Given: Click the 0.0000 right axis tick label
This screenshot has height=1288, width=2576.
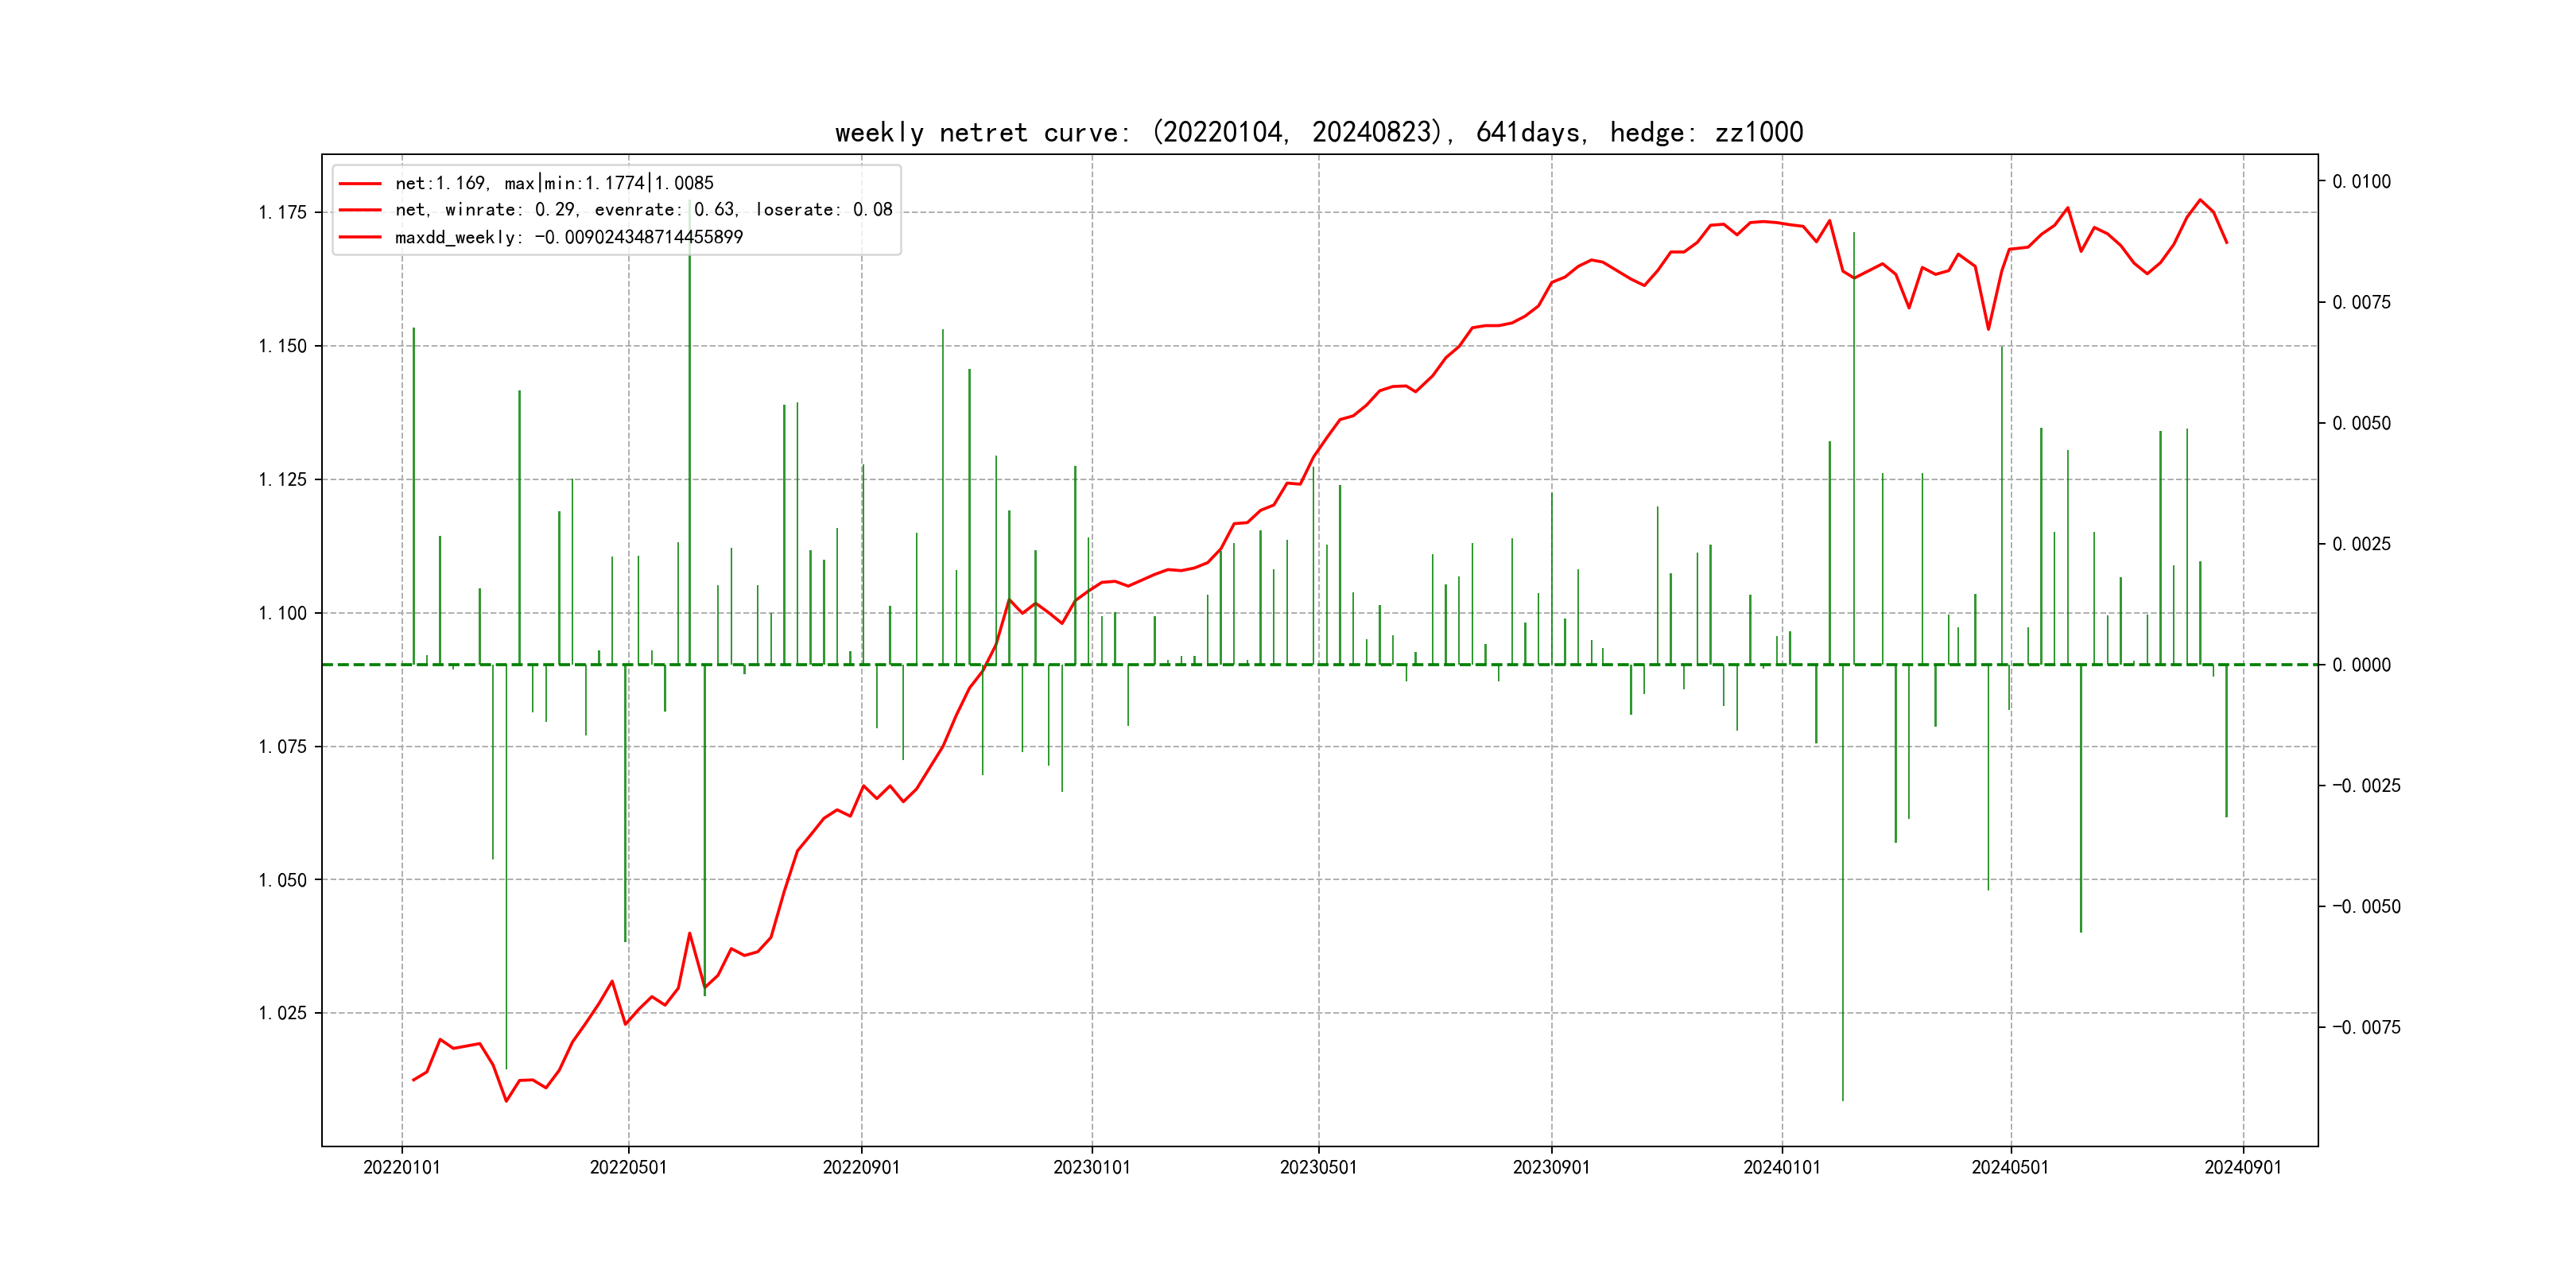Looking at the screenshot, I should click(x=2361, y=665).
